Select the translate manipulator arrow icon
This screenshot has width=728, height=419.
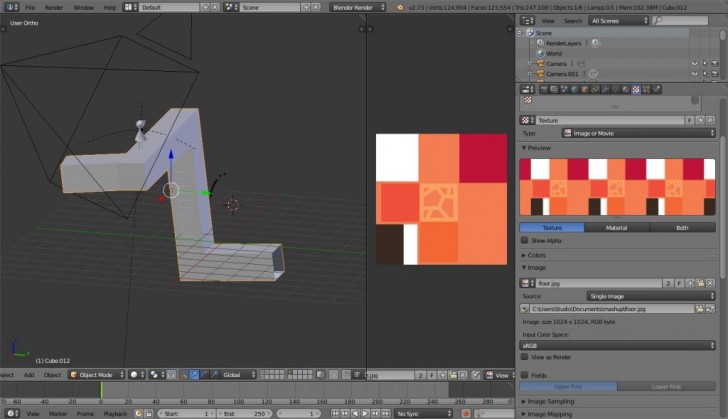click(x=194, y=374)
